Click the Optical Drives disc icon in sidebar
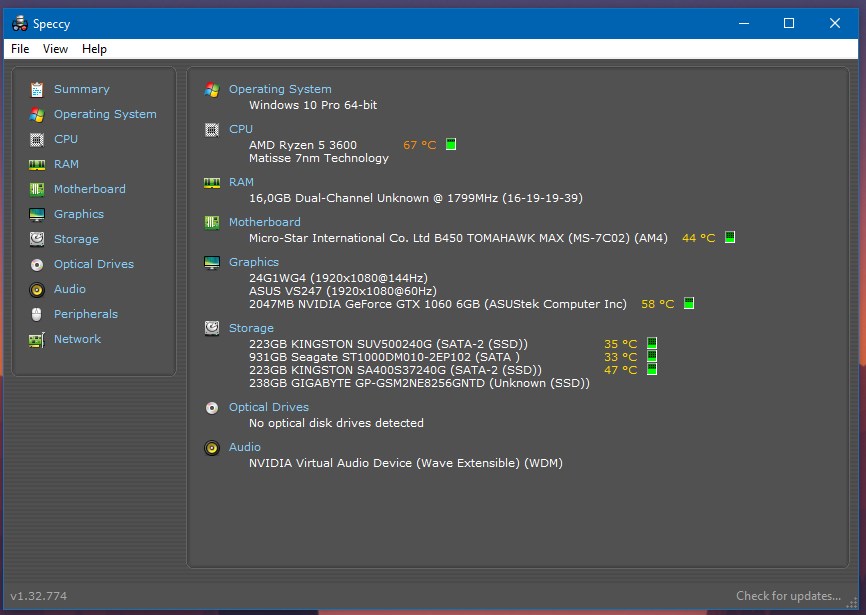Screen dimensions: 866x615 pyautogui.click(x=37, y=264)
